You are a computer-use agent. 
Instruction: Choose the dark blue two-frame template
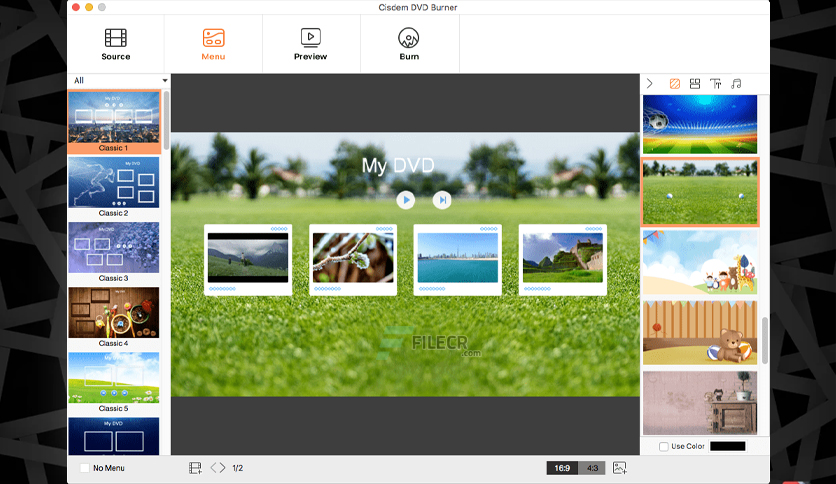coord(114,436)
